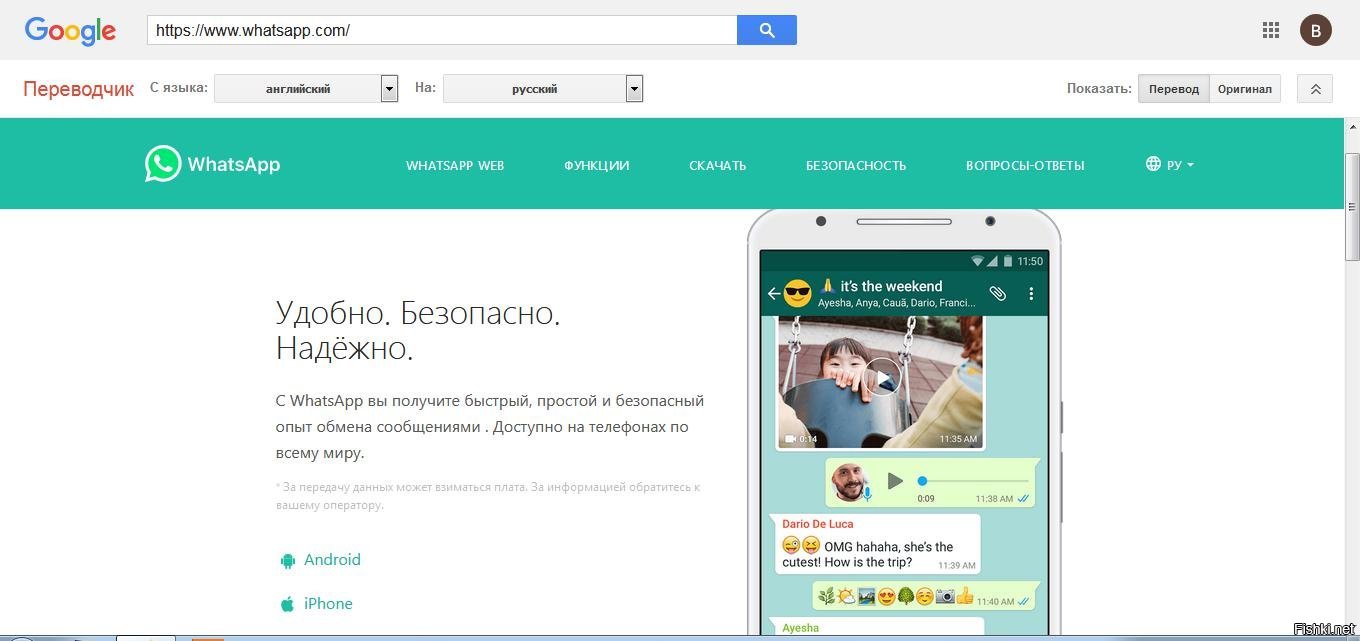Viewport: 1360px width, 641px height.
Task: Open the target language dropdown (русский)
Action: point(543,89)
